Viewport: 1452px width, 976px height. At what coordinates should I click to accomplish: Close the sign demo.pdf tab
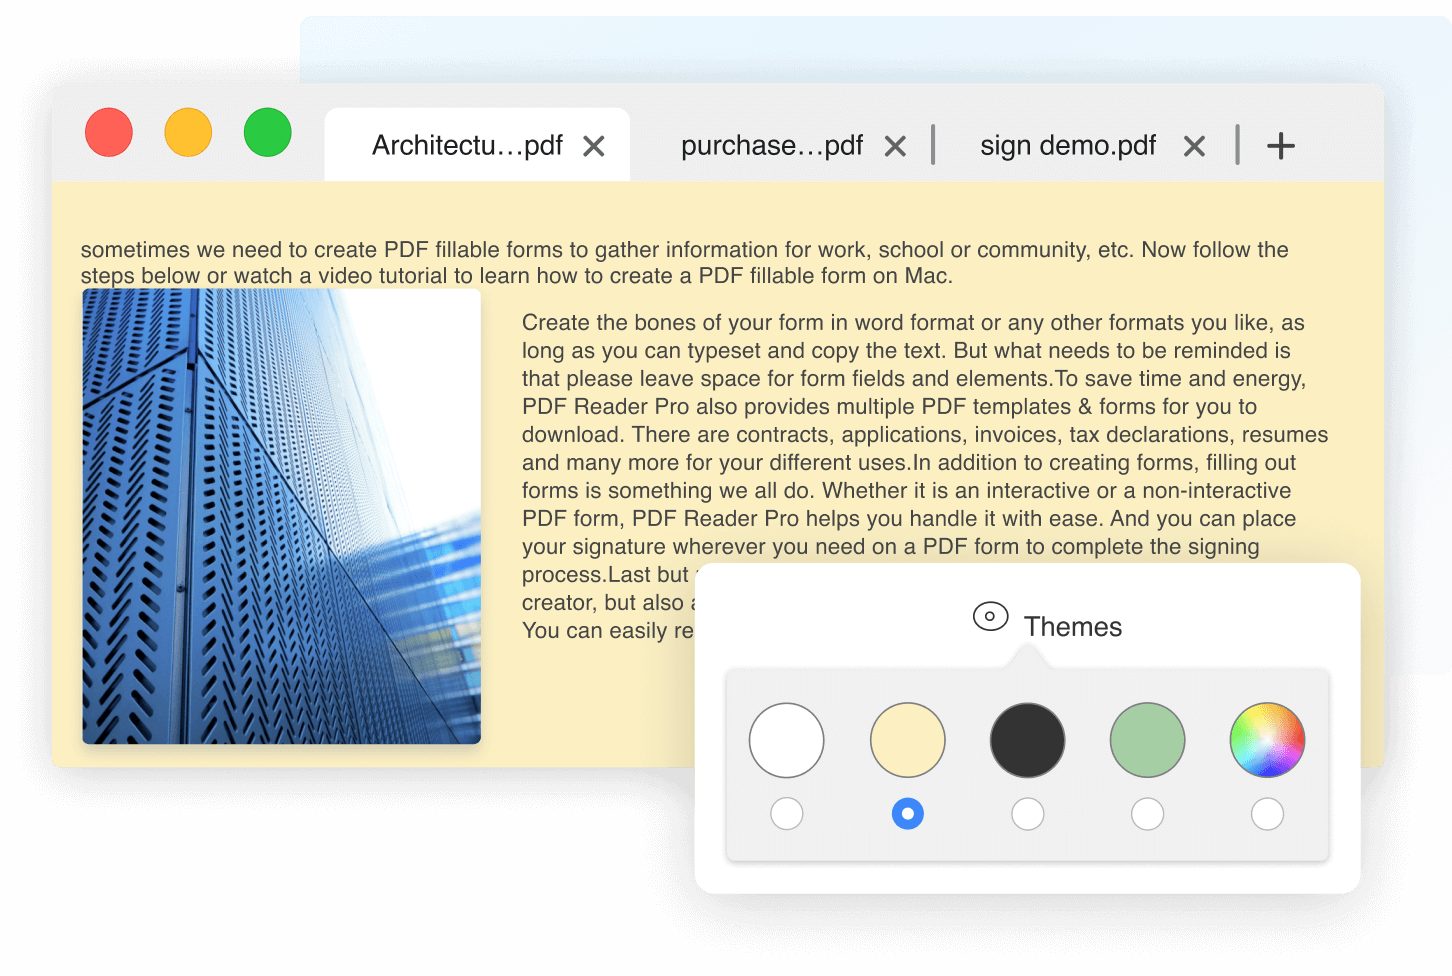1194,147
